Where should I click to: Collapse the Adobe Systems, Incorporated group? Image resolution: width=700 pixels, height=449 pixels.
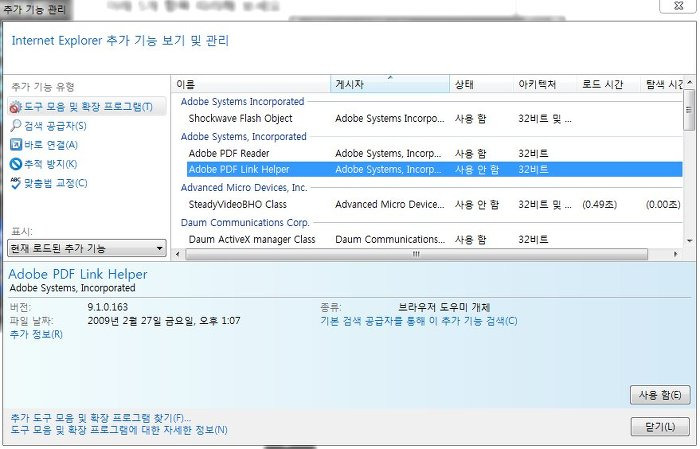(x=243, y=137)
